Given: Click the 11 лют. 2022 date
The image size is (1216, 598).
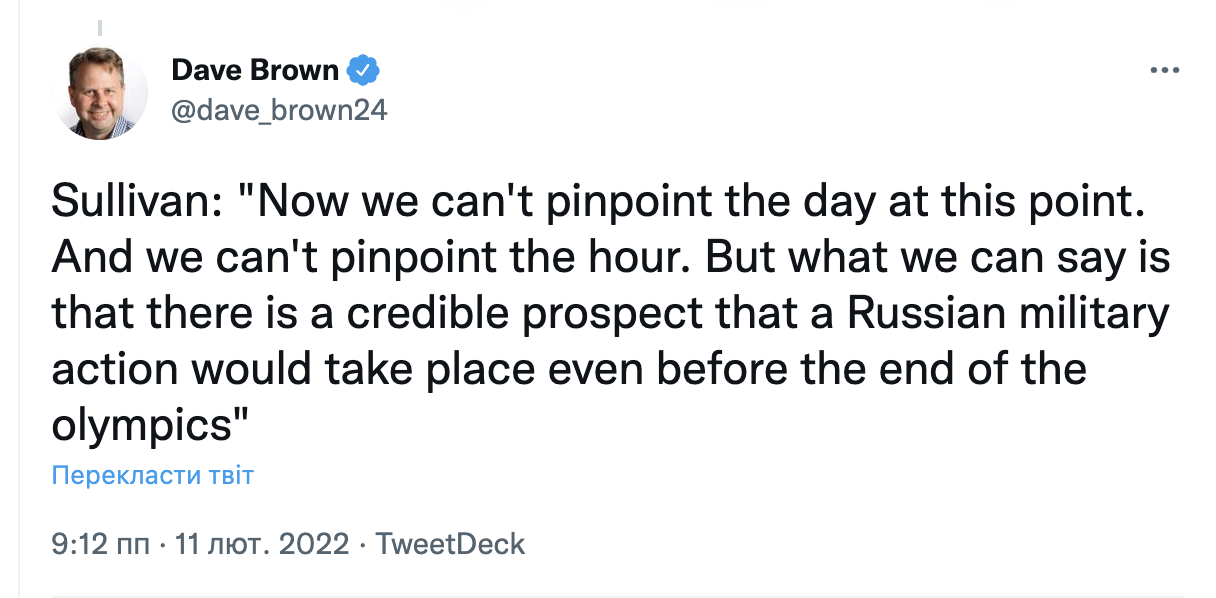Looking at the screenshot, I should click(x=262, y=544).
